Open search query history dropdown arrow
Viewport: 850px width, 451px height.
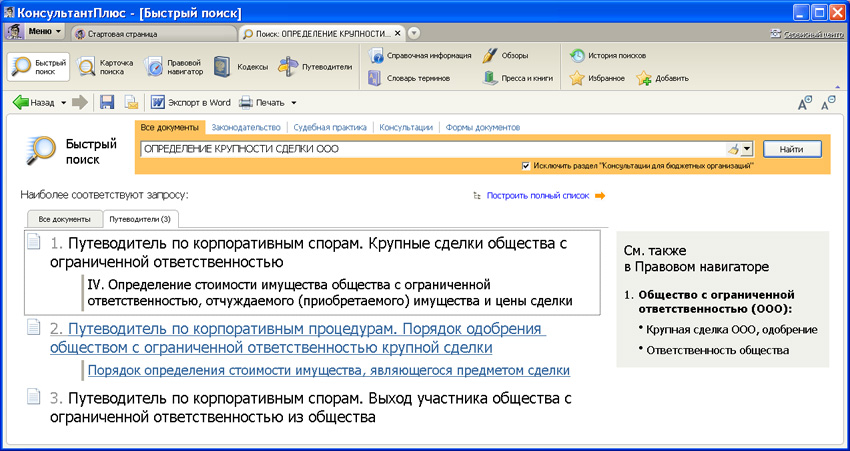748,149
